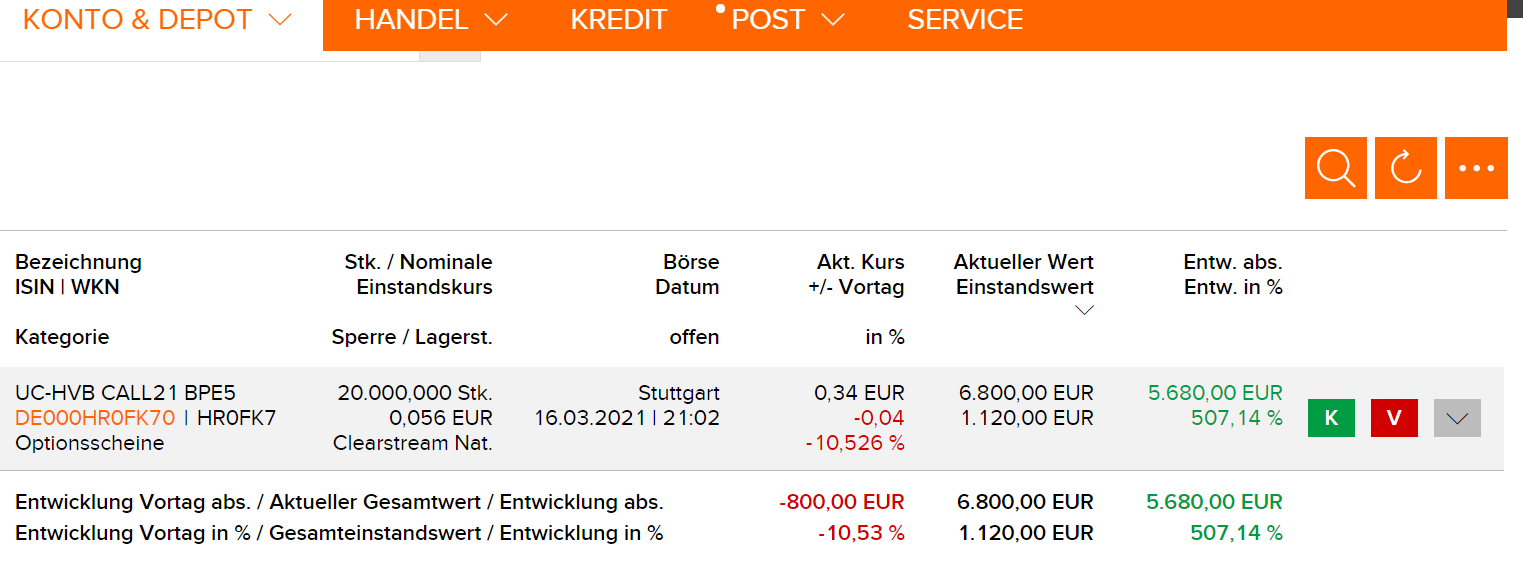
Task: Open the Handel dropdown menu
Action: pos(431,20)
